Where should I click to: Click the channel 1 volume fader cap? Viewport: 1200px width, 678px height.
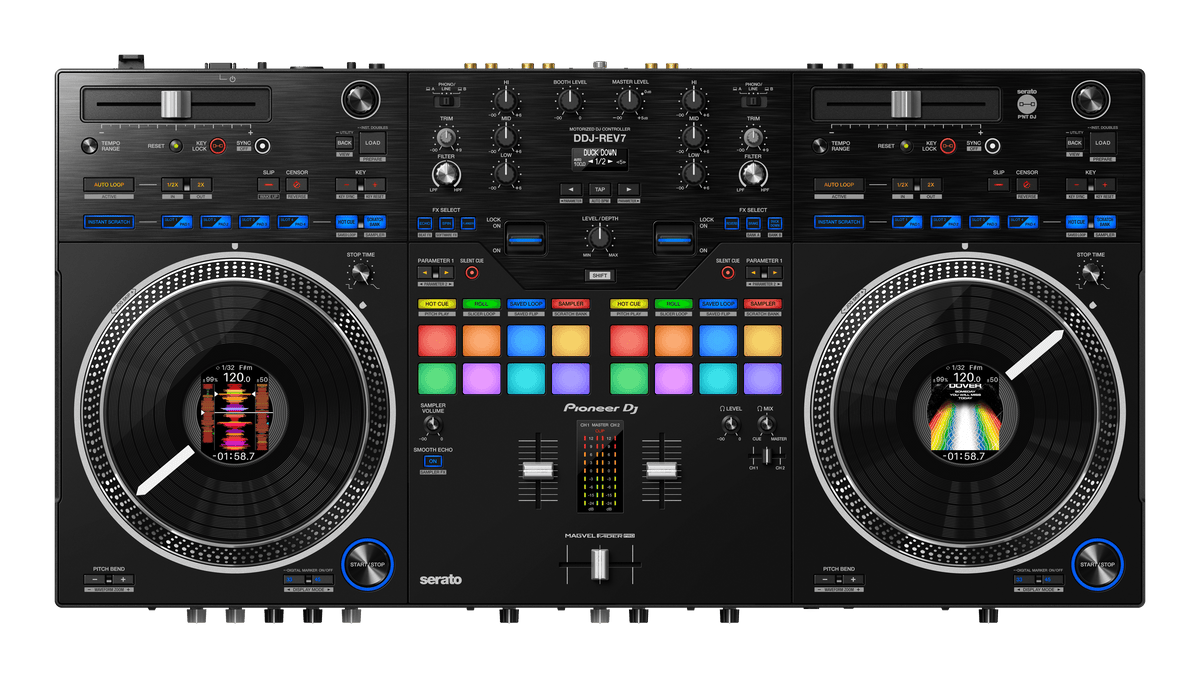537,470
